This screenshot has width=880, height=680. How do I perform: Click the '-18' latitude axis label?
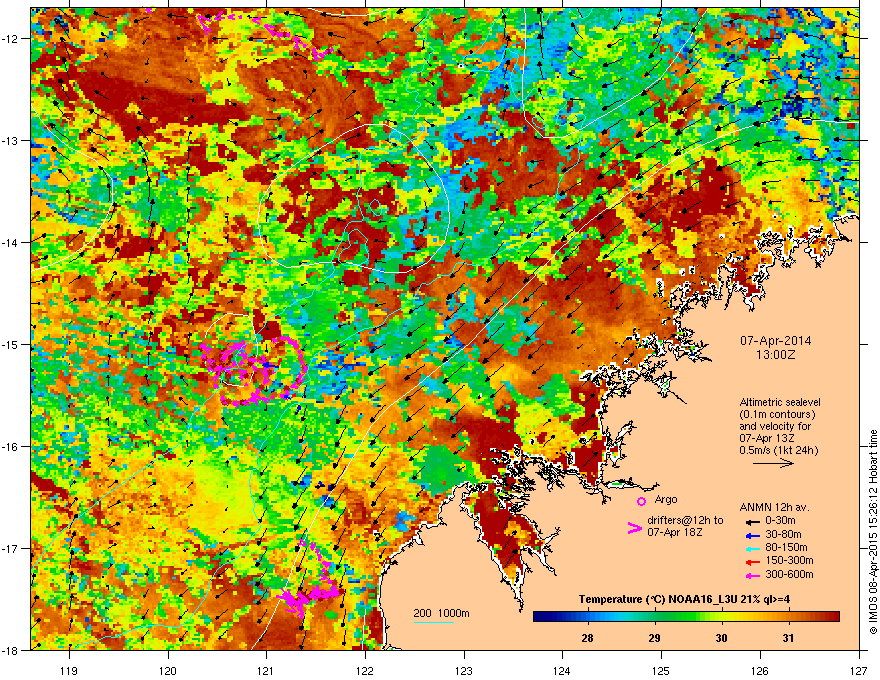pos(10,650)
